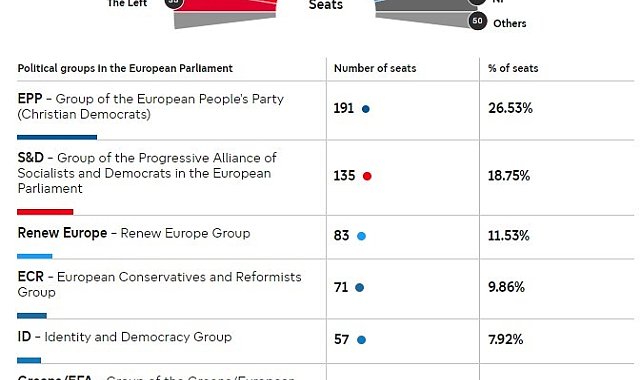The image size is (641, 380).
Task: Click the % of seats column header
Action: click(513, 68)
